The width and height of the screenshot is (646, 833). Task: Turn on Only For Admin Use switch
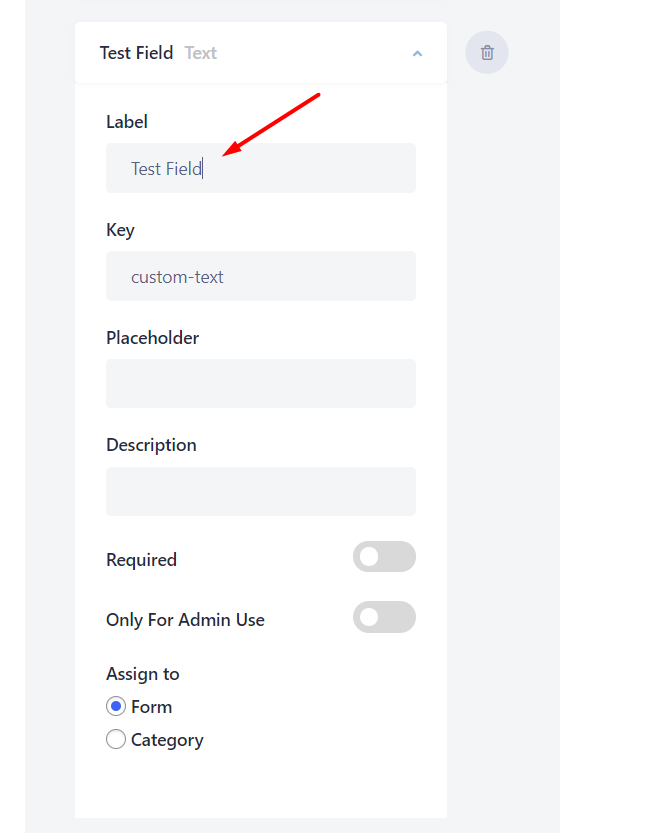tap(384, 617)
